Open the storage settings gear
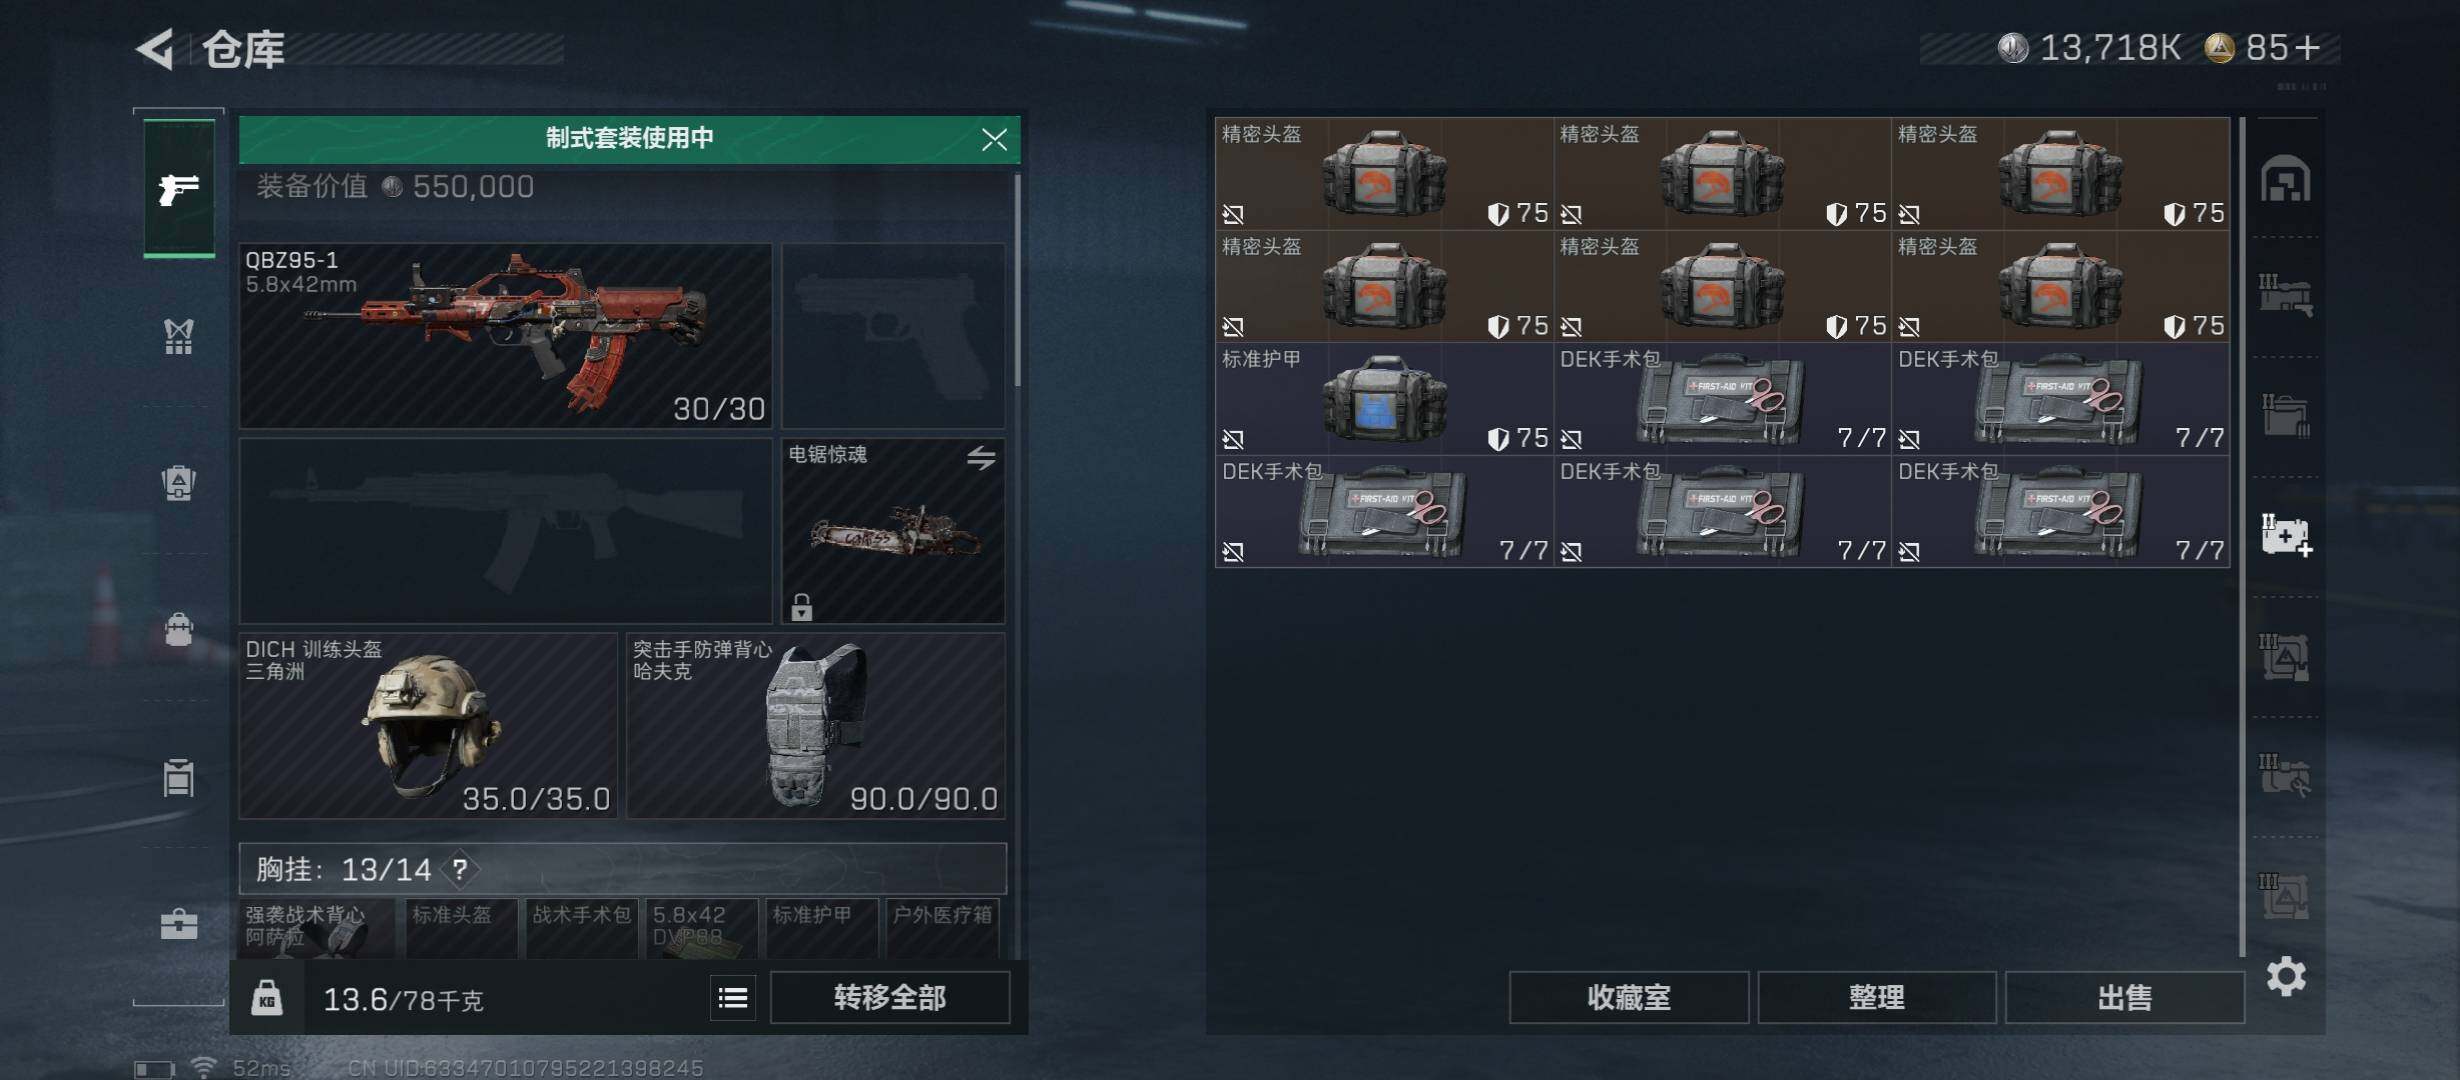2460x1080 pixels. click(2286, 976)
